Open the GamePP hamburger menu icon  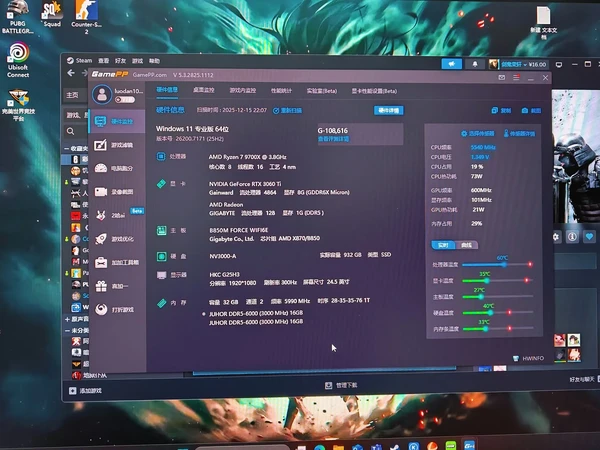point(516,77)
